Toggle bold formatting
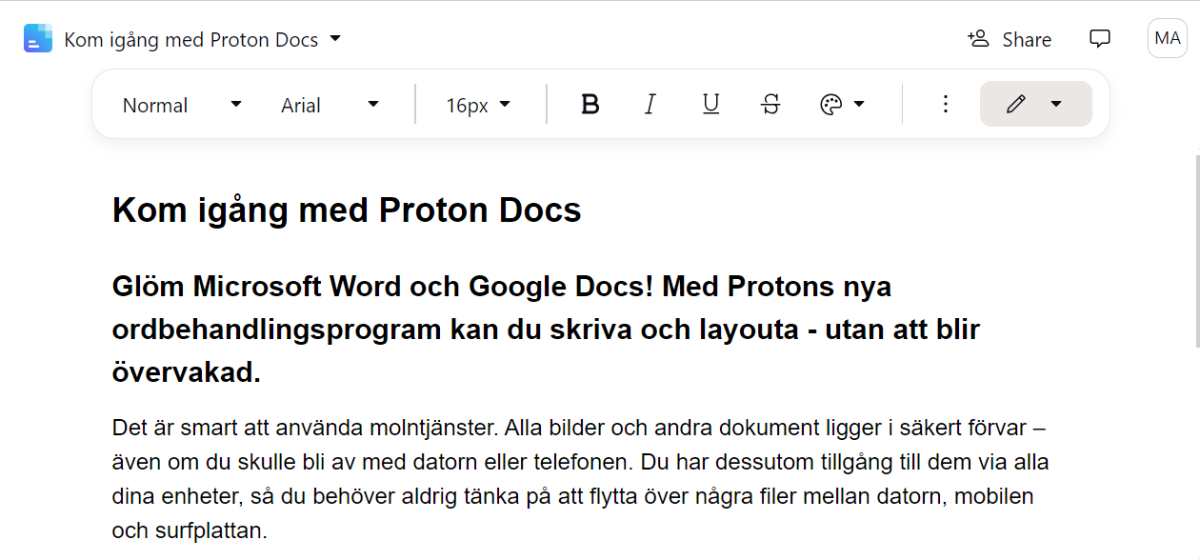 590,105
